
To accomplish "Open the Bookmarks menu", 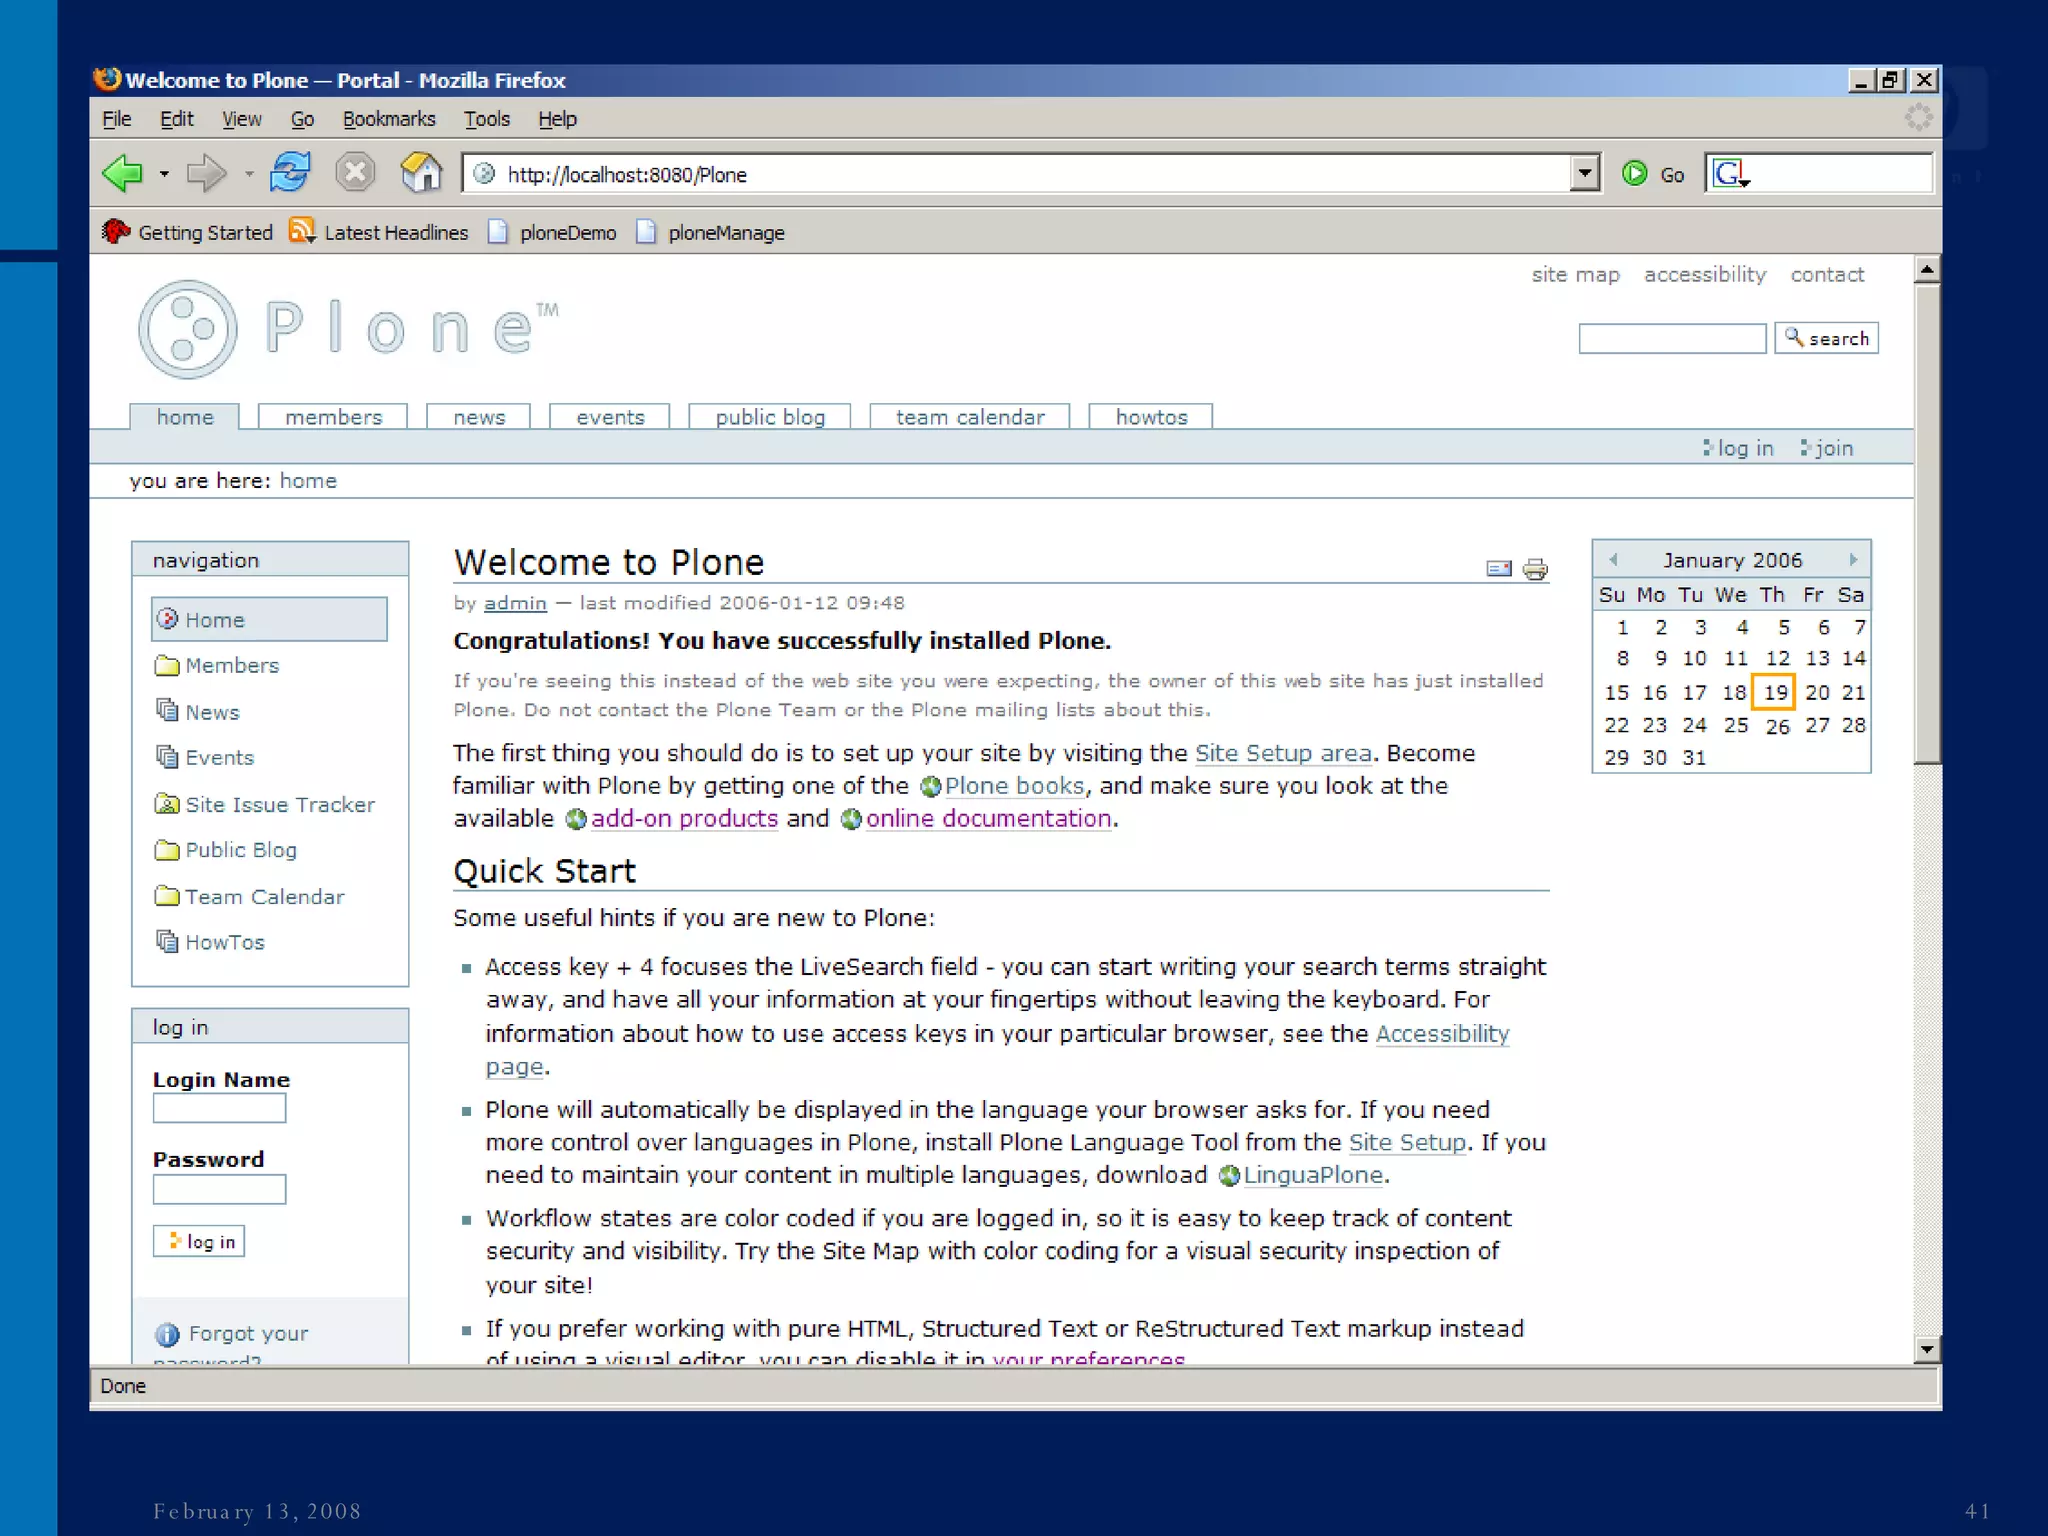I will pos(389,119).
